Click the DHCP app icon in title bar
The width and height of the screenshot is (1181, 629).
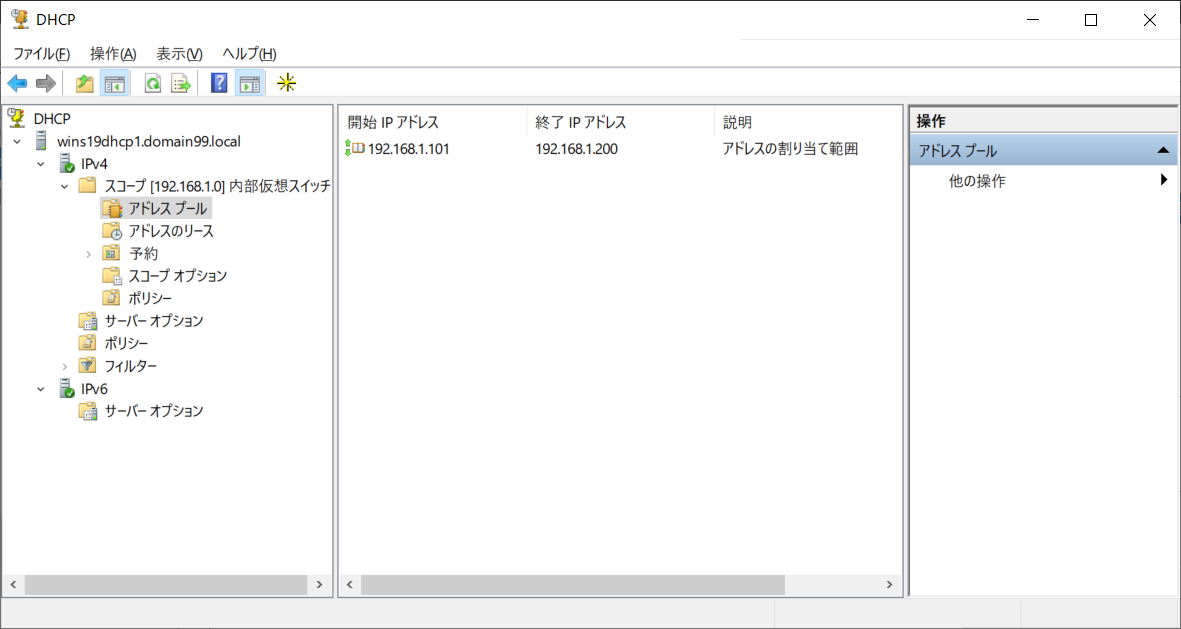[x=20, y=20]
